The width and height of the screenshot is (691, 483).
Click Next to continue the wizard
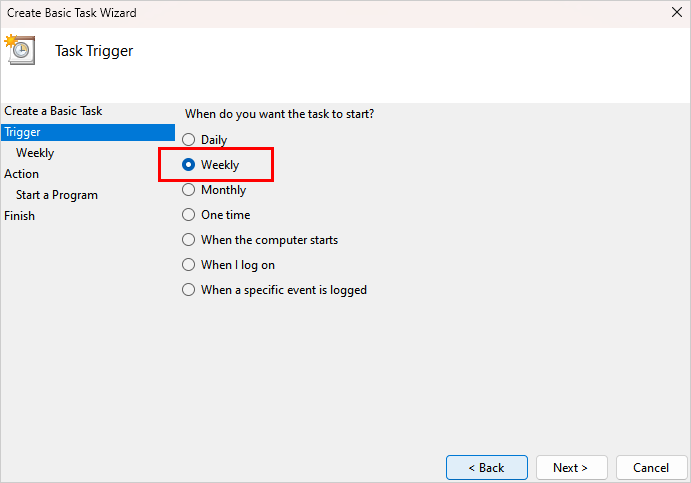572,467
